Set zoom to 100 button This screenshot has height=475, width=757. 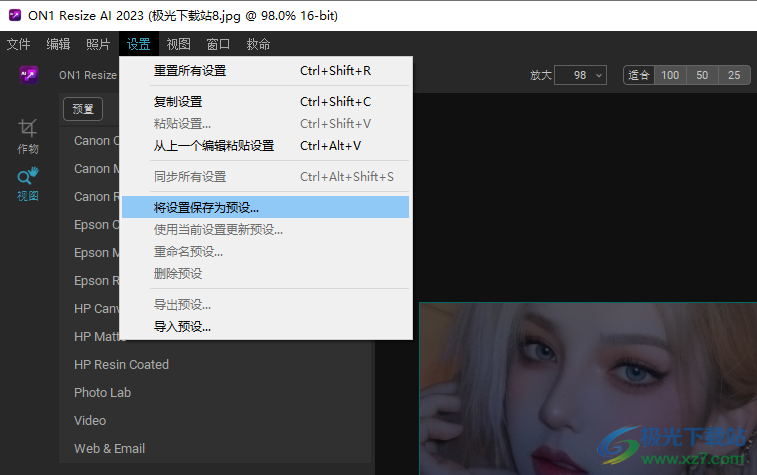(x=670, y=75)
